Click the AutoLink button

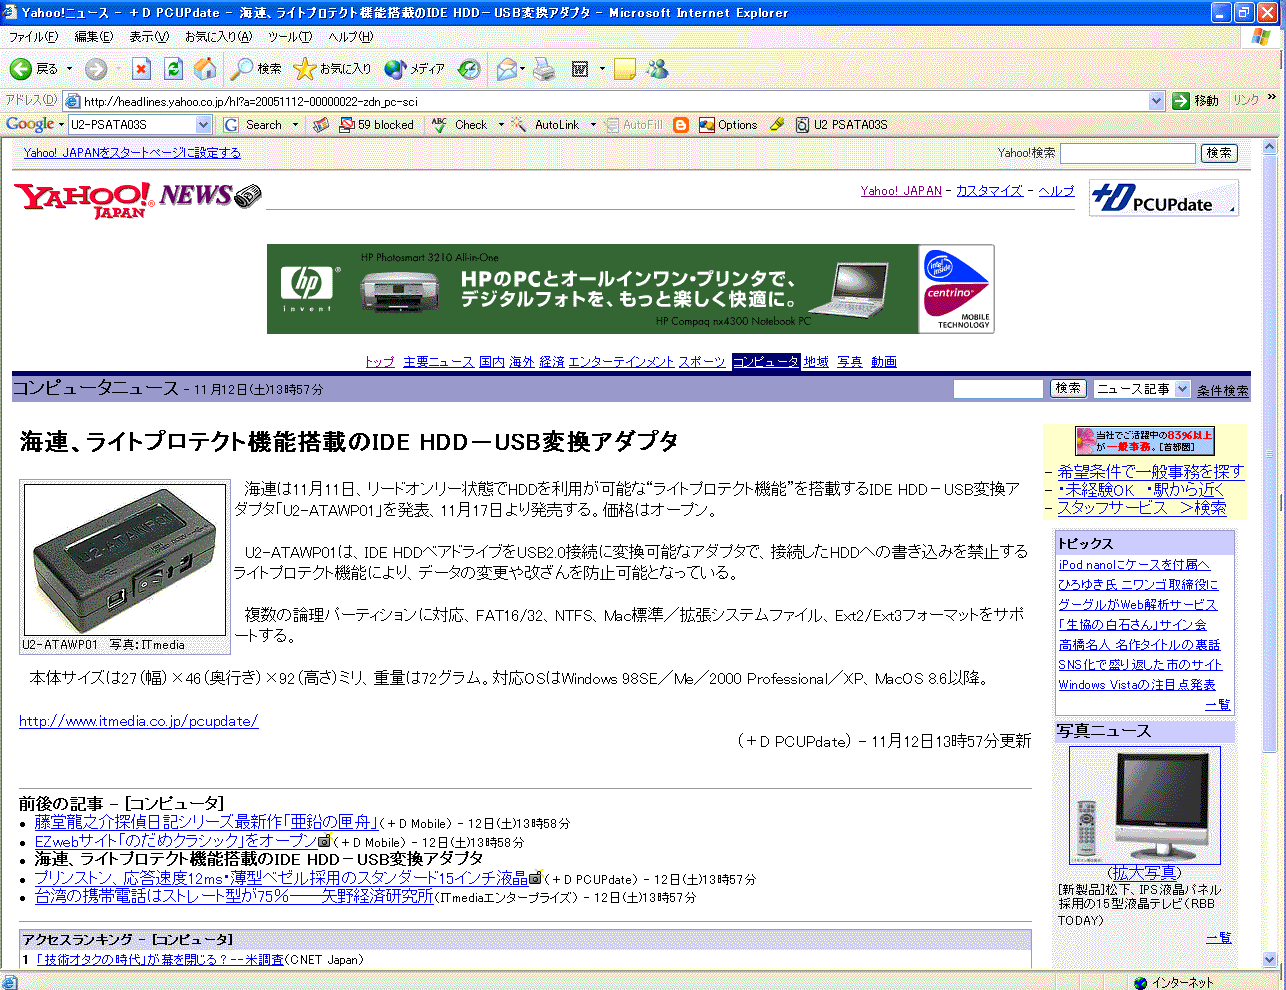545,125
